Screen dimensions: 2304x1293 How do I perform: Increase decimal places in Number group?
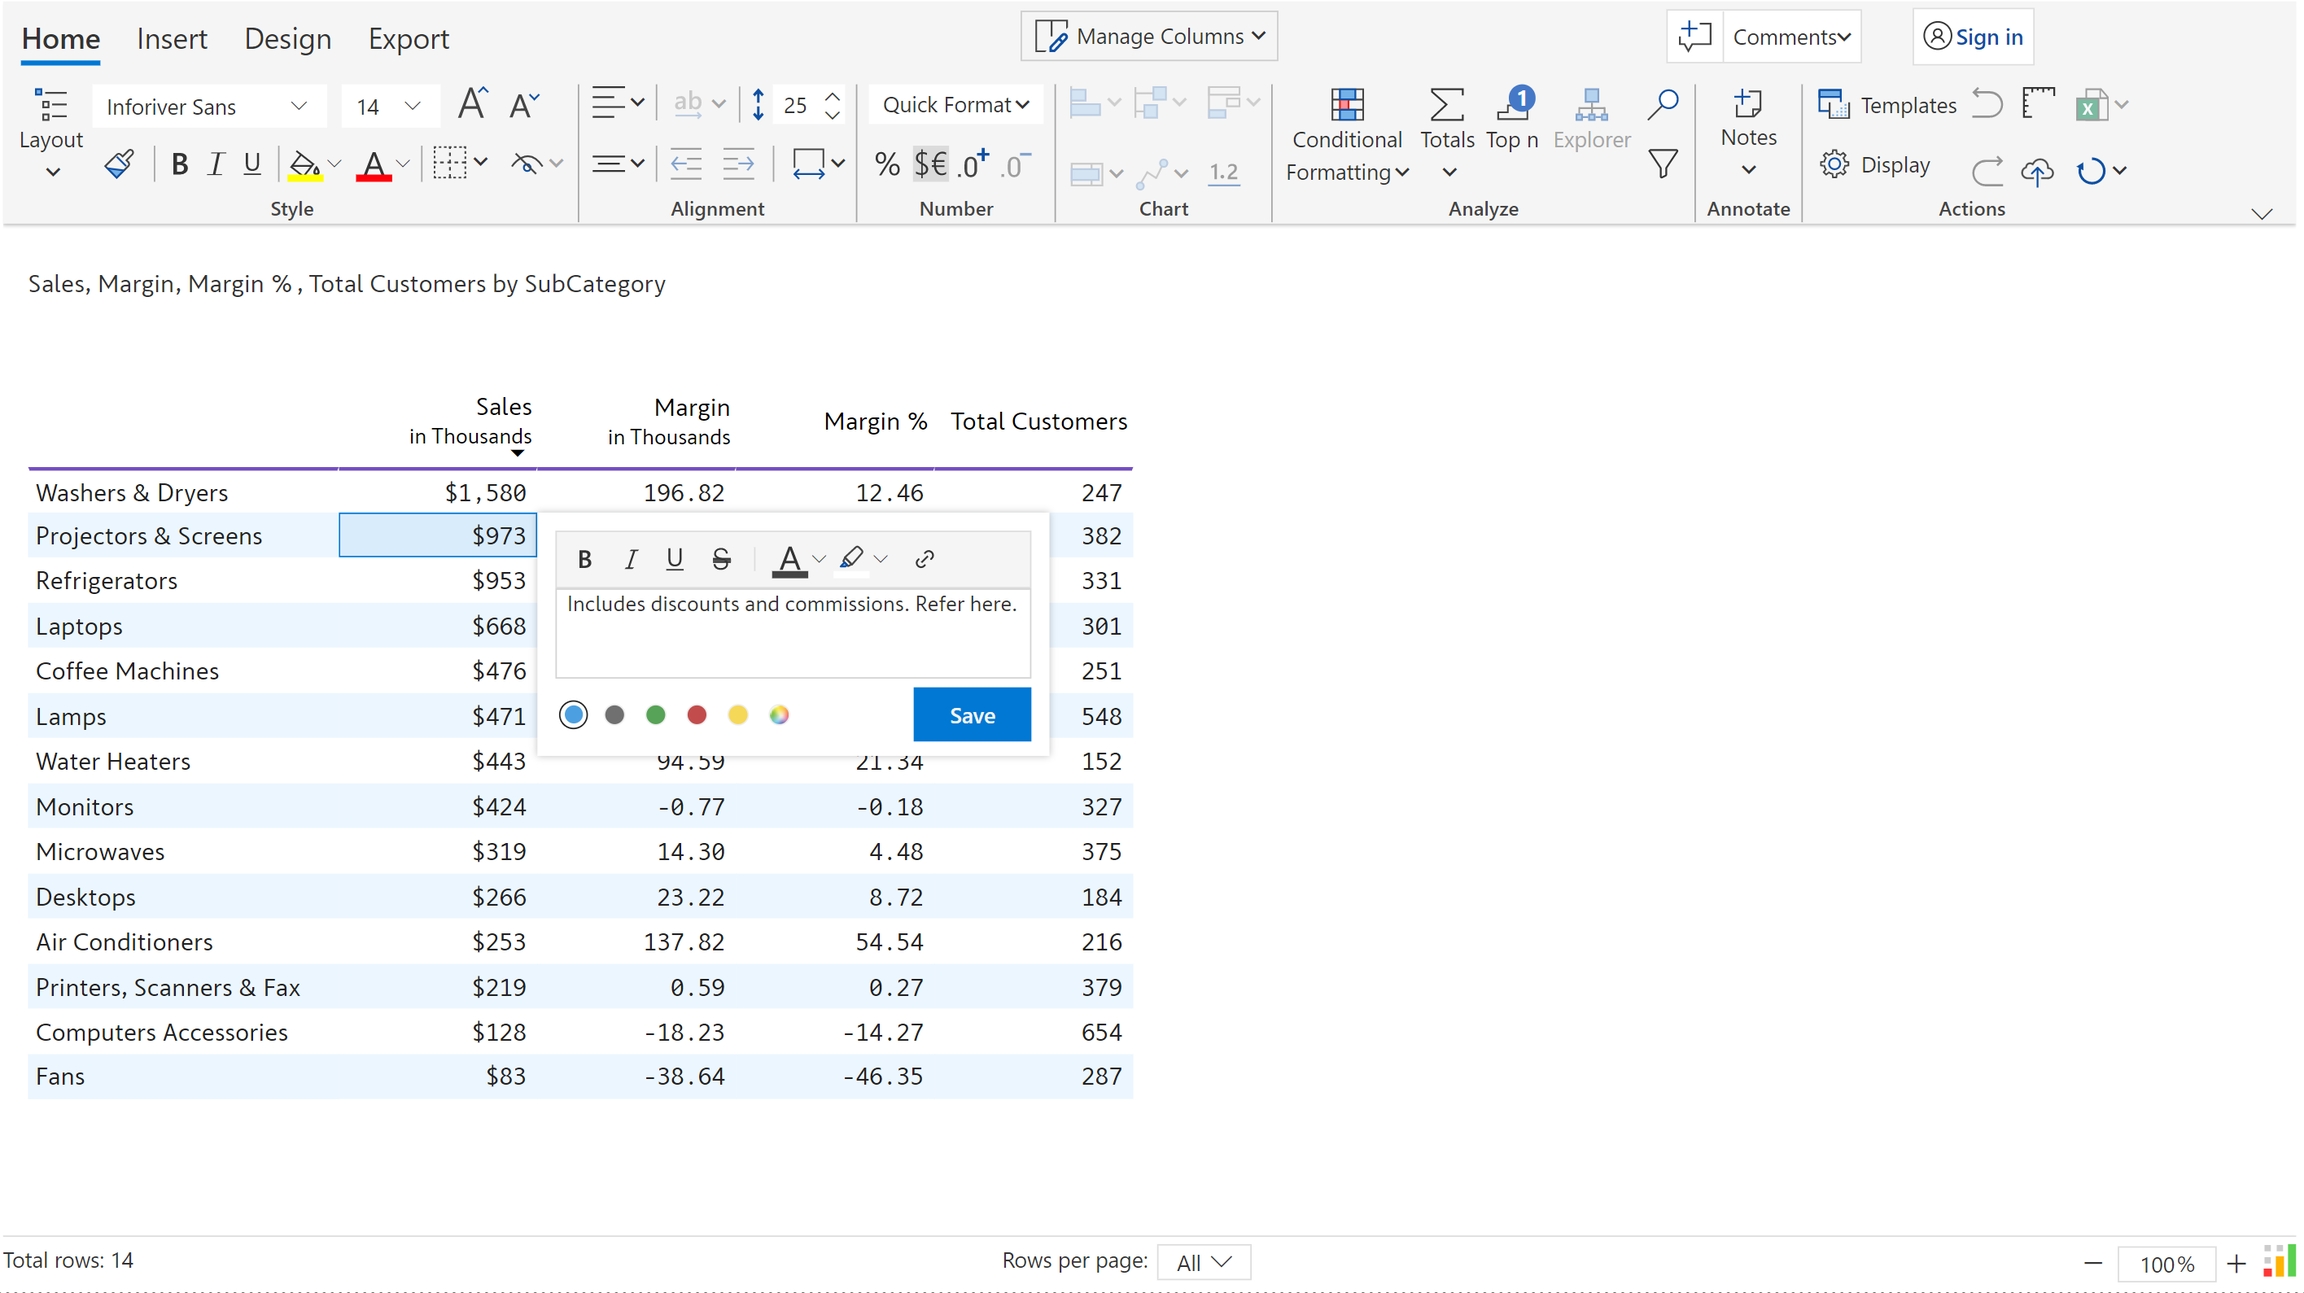click(x=971, y=165)
